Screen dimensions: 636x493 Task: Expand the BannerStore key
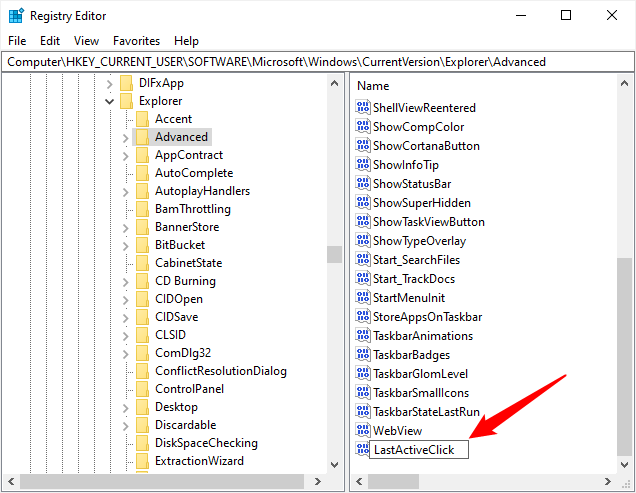click(126, 228)
